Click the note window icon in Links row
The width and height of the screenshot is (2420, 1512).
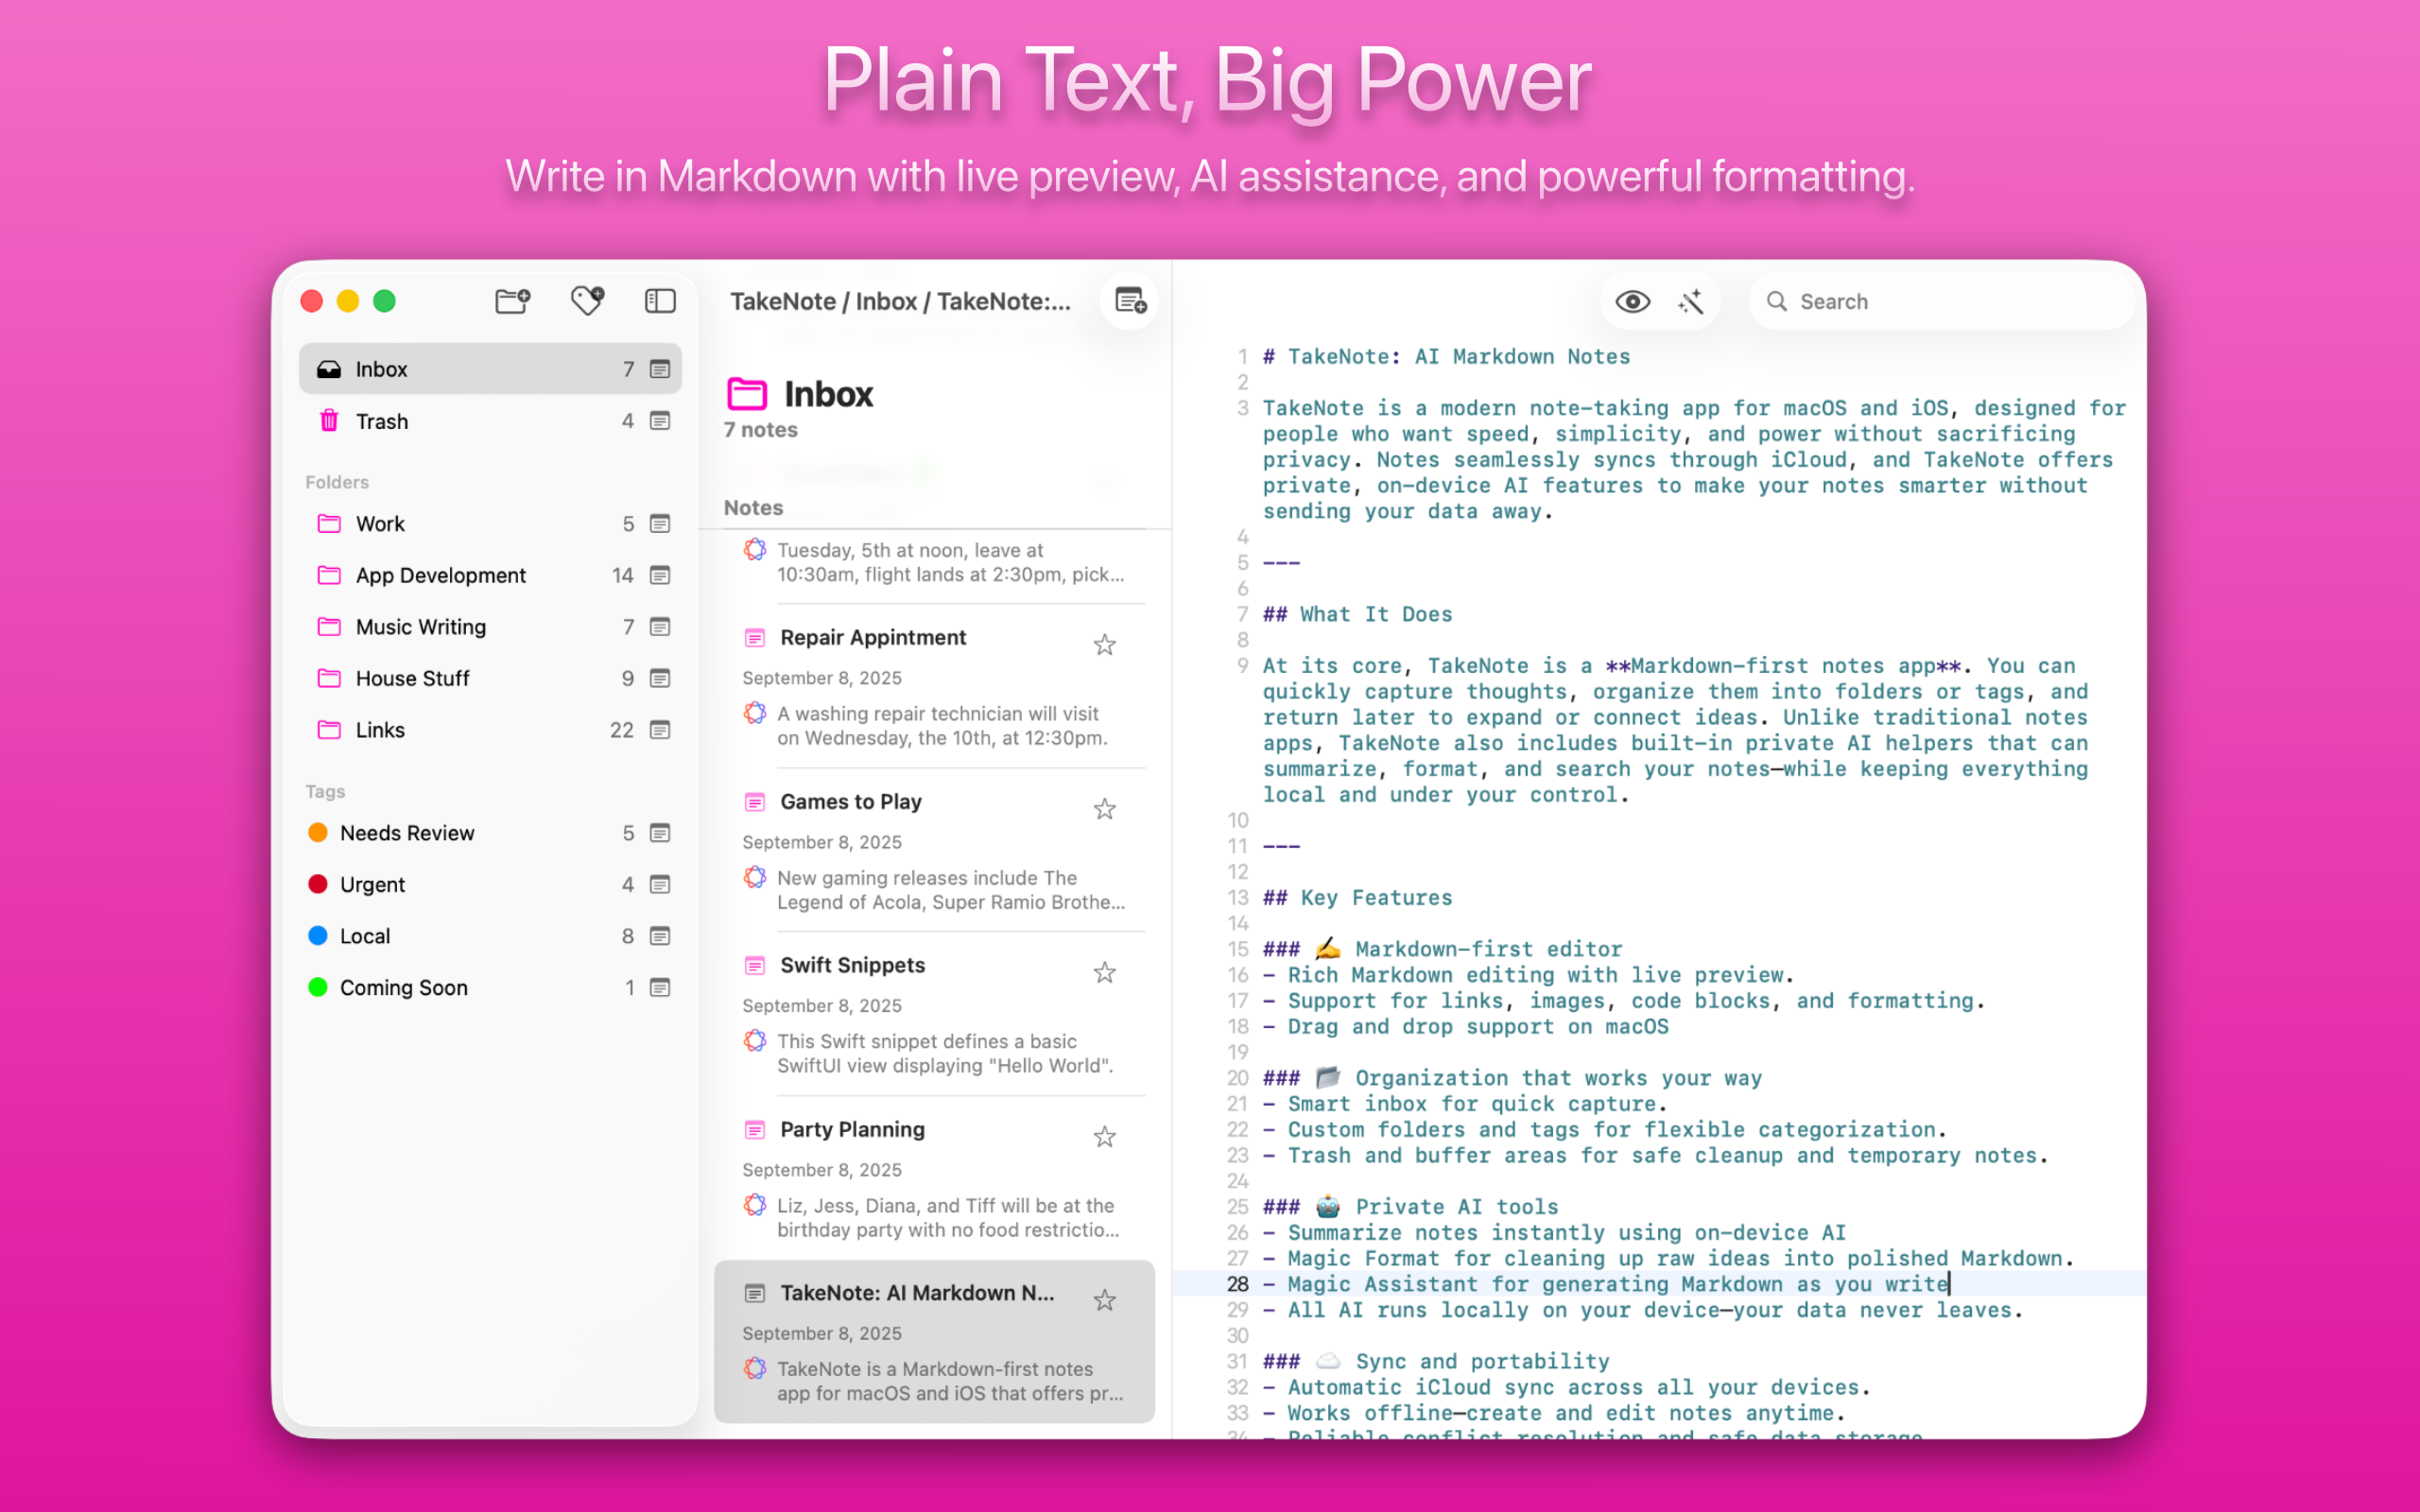660,730
